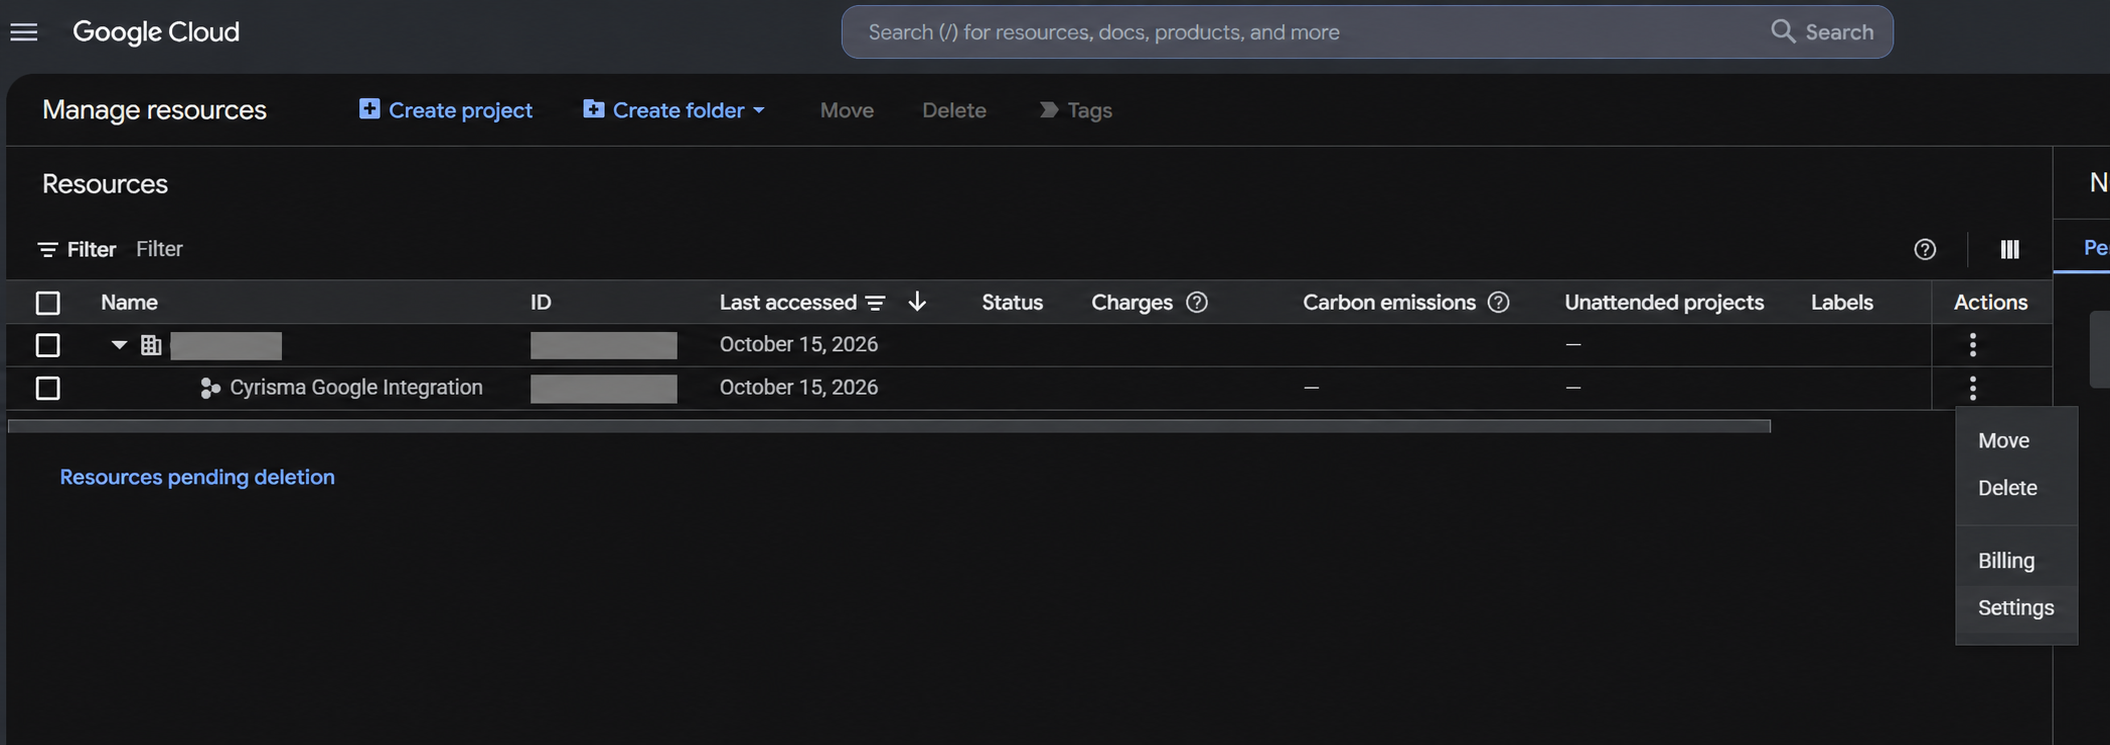The image size is (2110, 745).
Task: Click the Google Cloud logo
Action: tap(156, 32)
